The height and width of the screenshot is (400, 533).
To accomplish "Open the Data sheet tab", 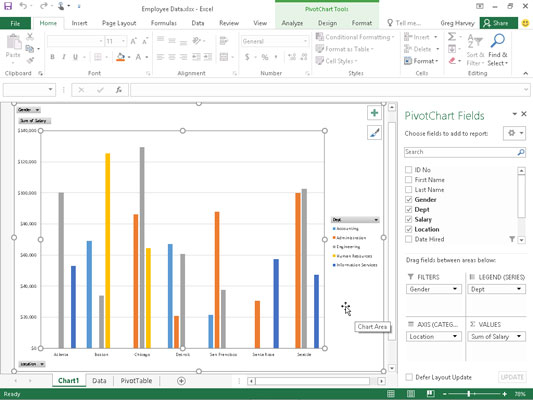I will (99, 381).
